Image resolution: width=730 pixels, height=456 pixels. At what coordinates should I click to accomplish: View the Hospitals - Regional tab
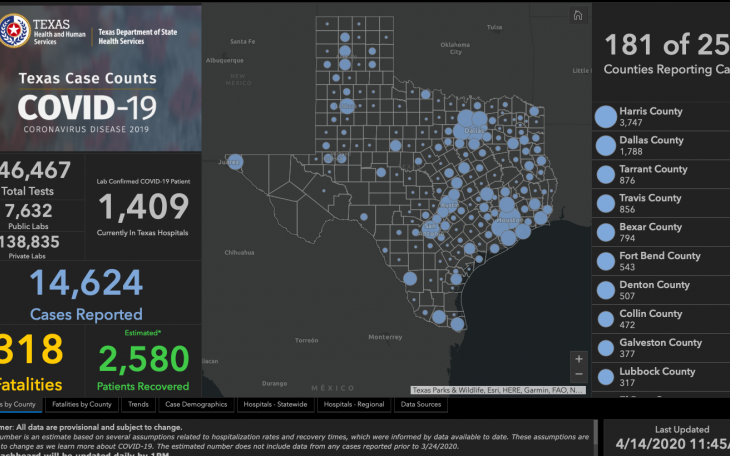[353, 405]
